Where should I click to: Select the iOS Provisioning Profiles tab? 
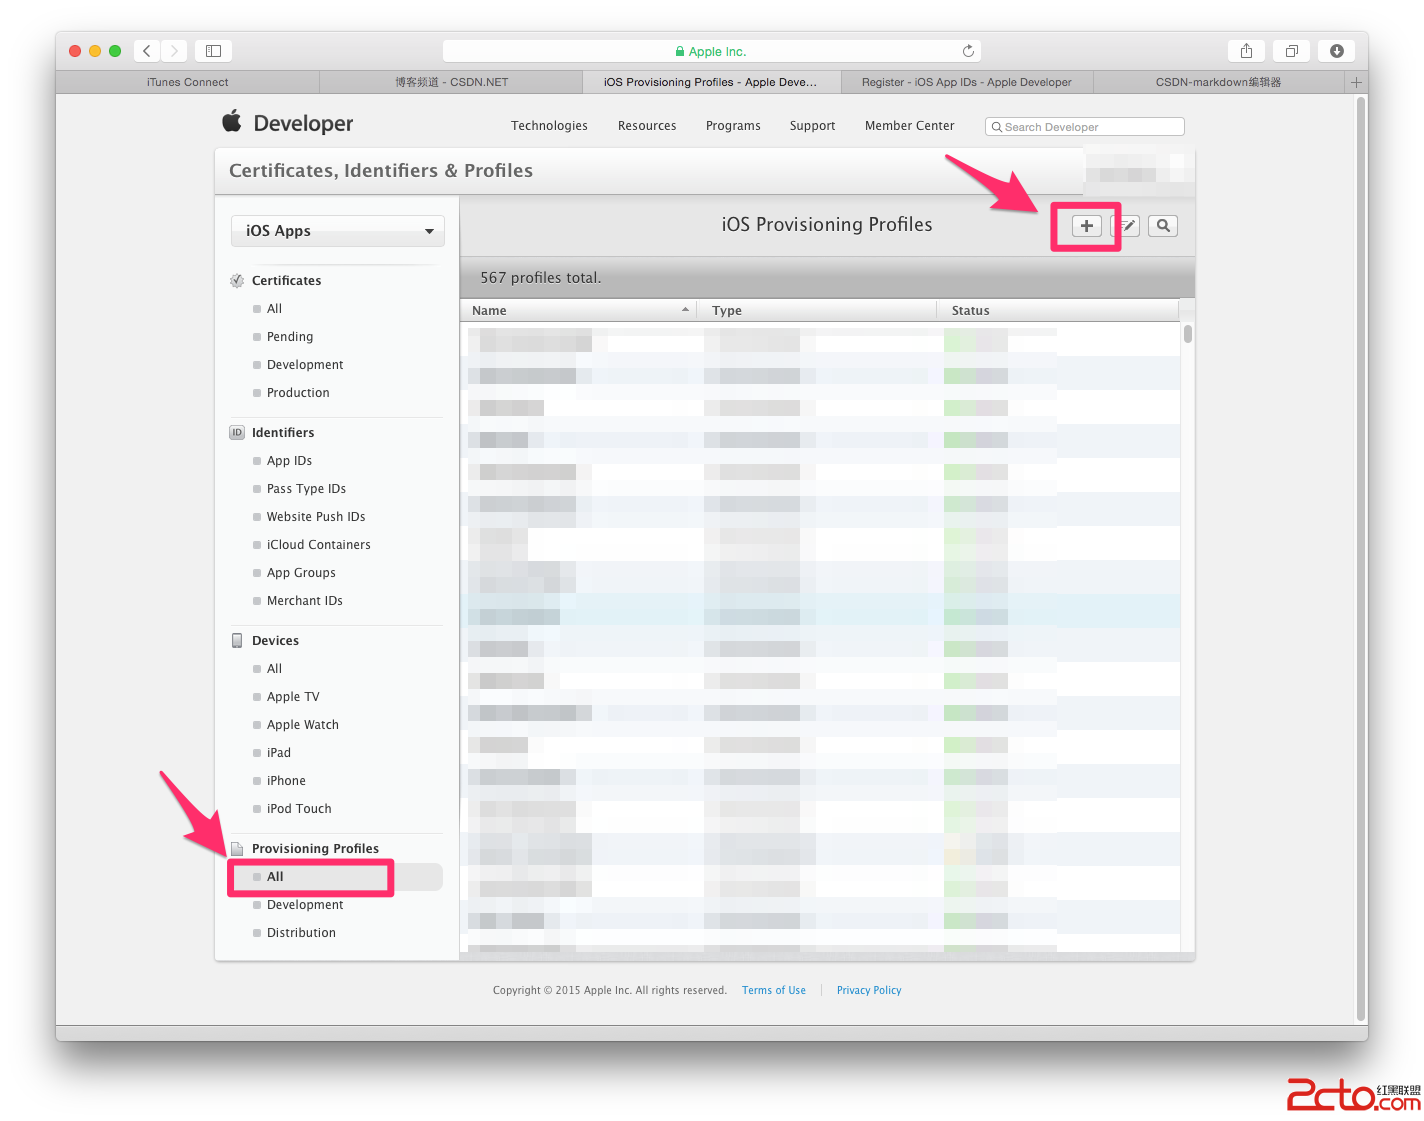[x=711, y=82]
